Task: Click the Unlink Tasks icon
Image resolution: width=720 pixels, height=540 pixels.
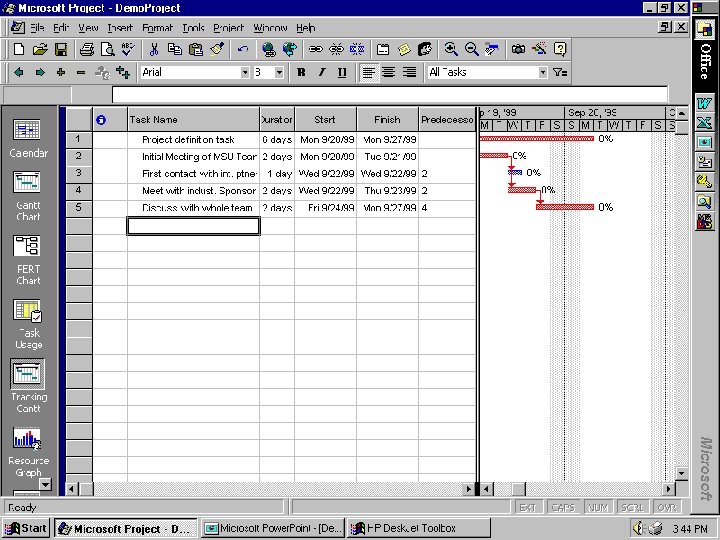Action: point(336,49)
